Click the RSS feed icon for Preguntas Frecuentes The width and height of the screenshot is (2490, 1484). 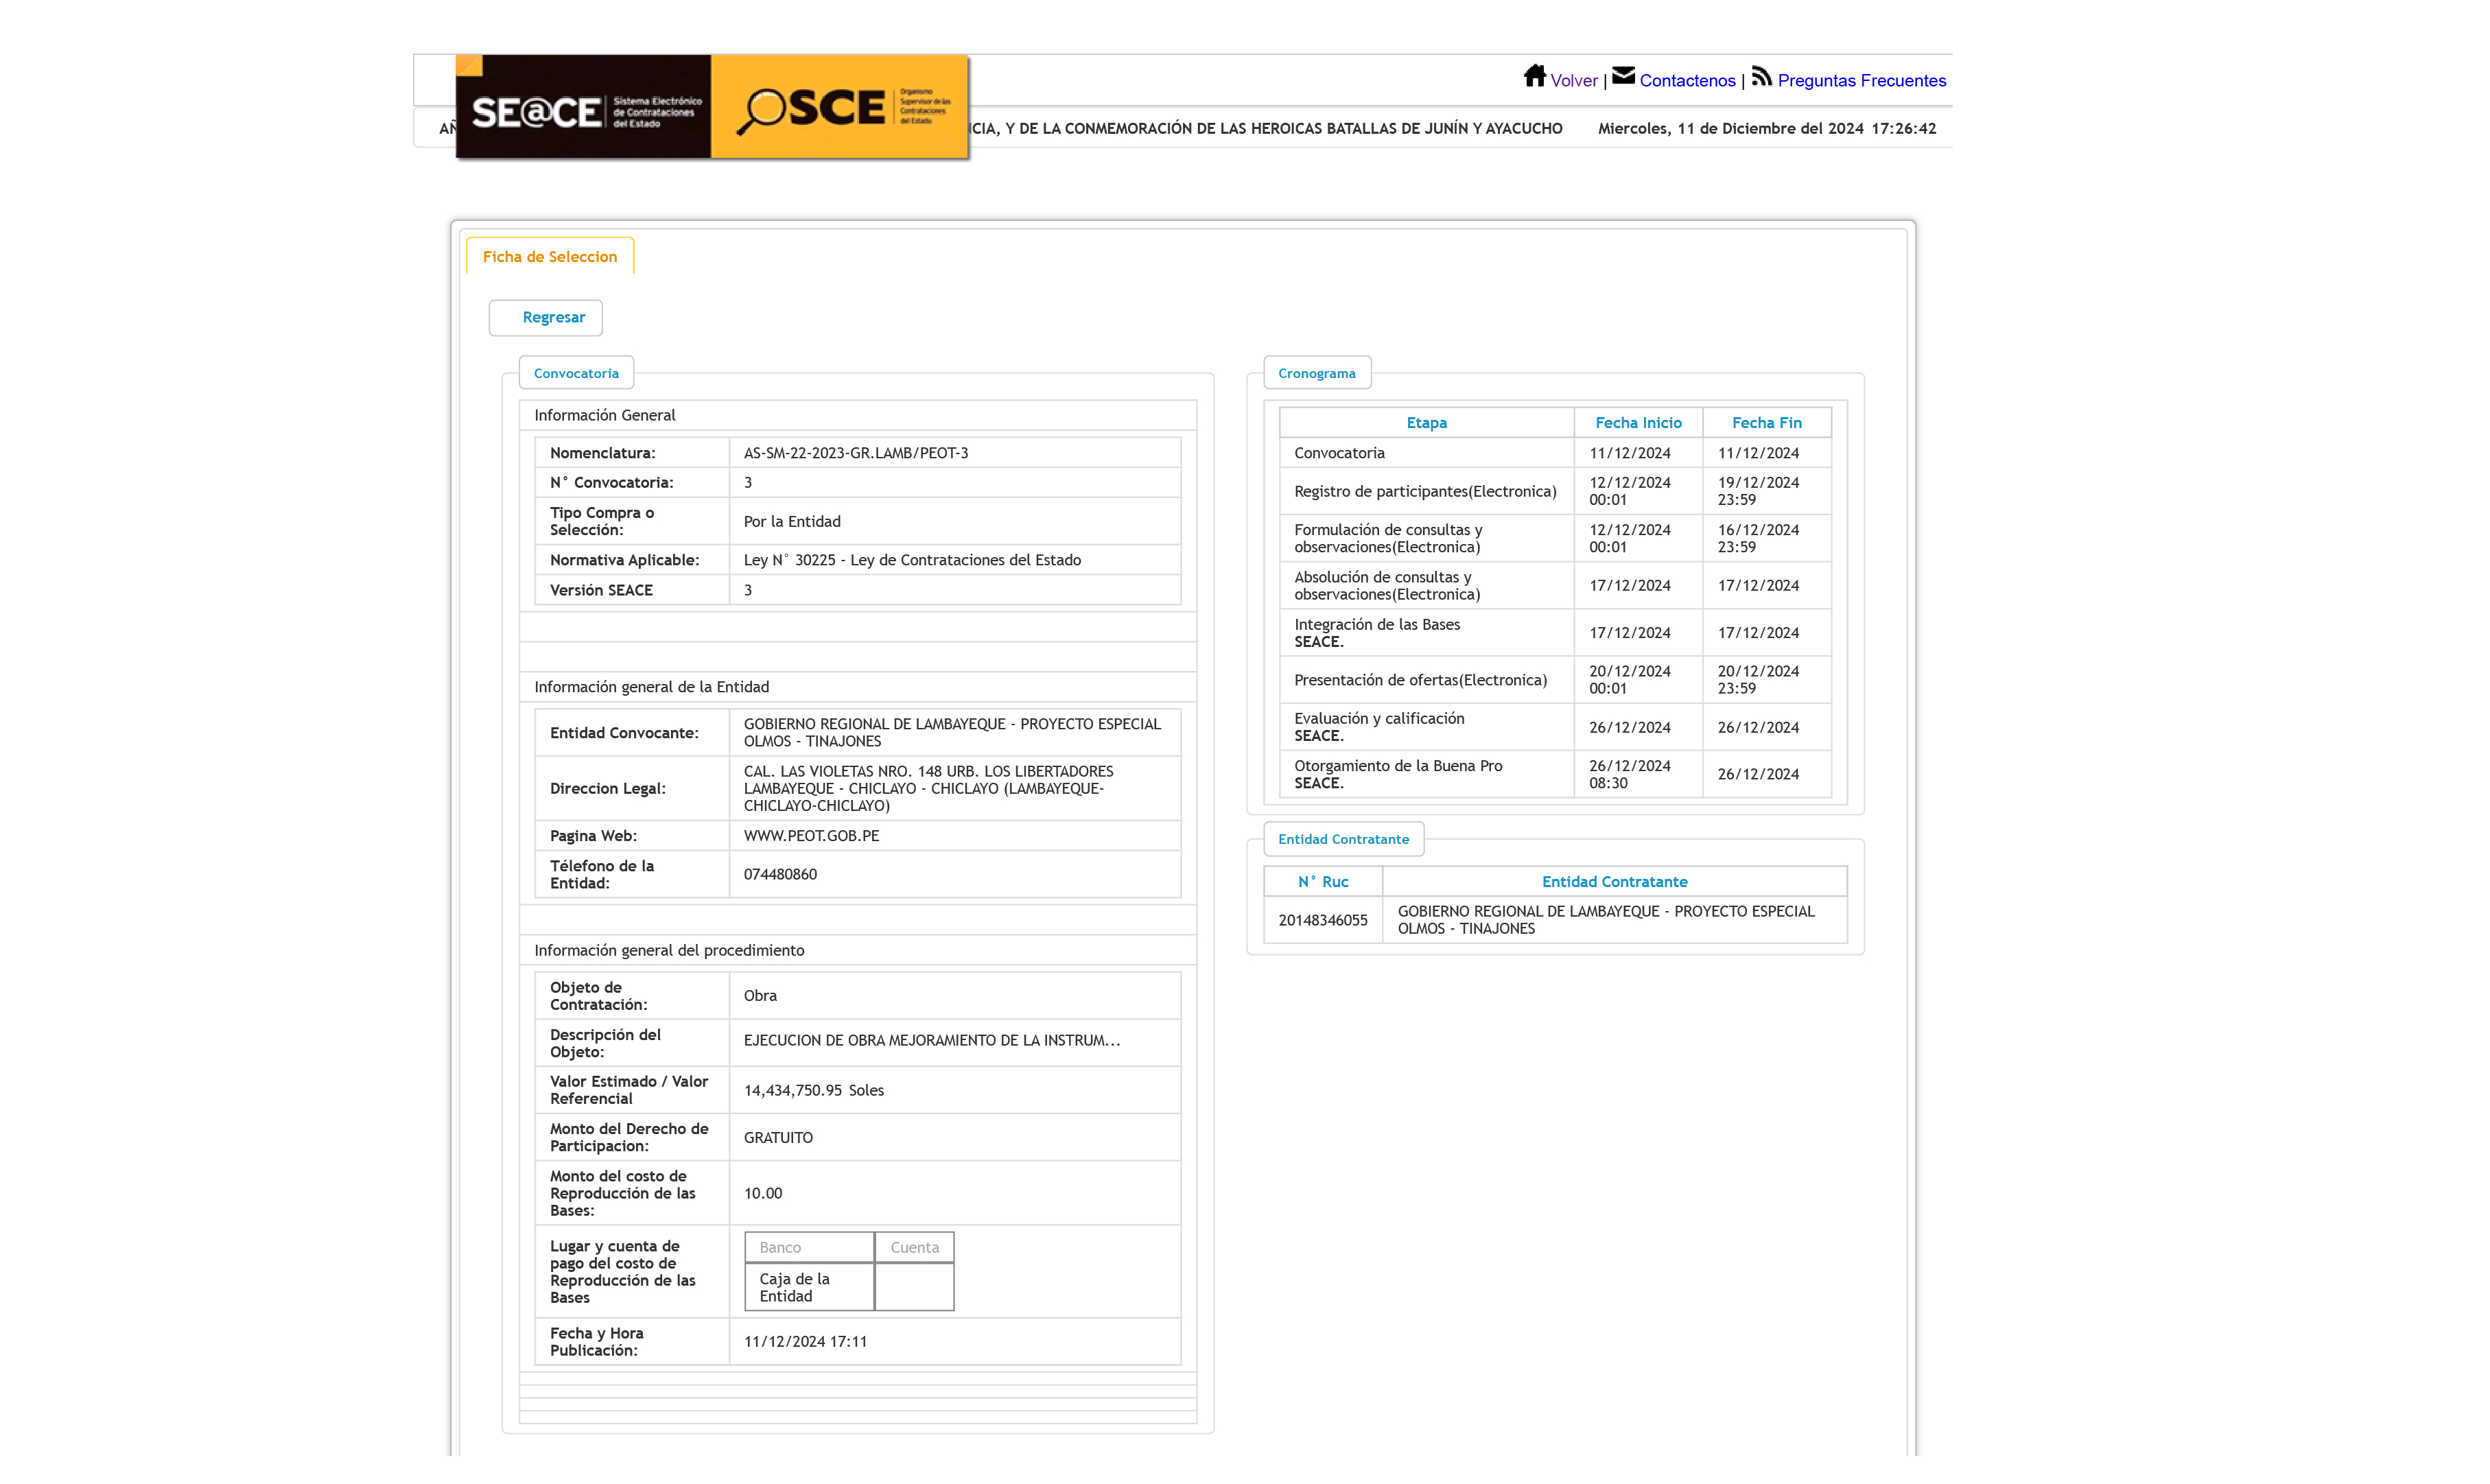point(1761,76)
